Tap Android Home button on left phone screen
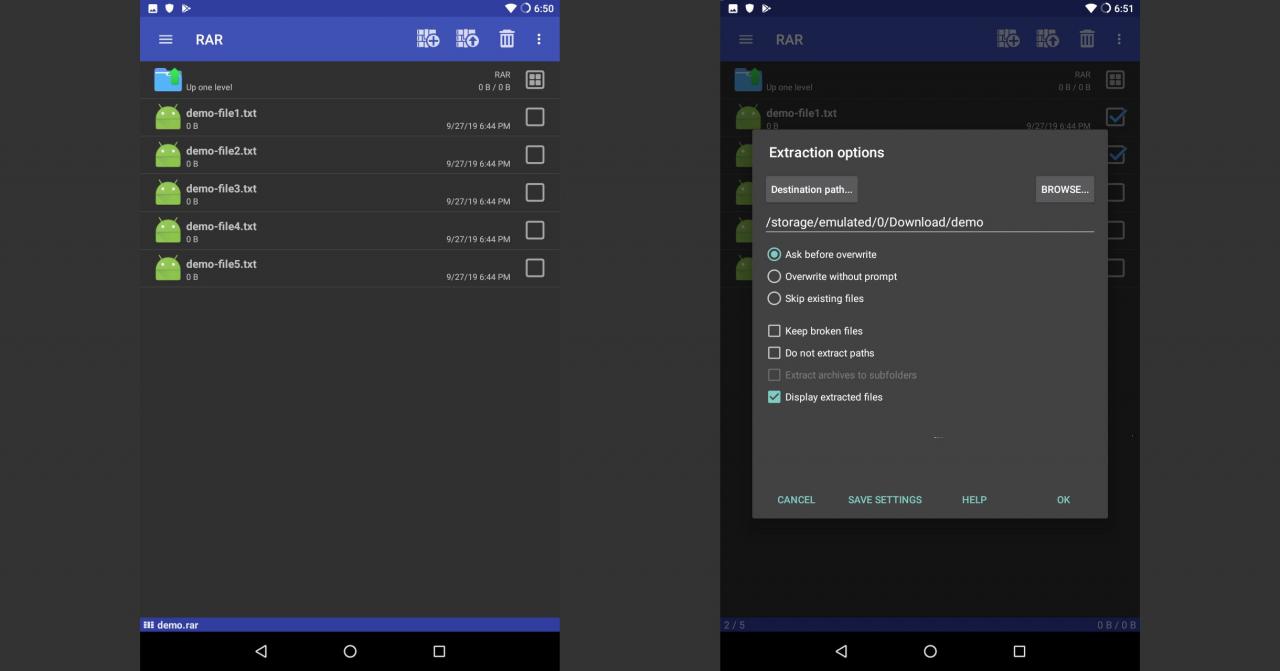Image resolution: width=1280 pixels, height=671 pixels. tap(350, 651)
